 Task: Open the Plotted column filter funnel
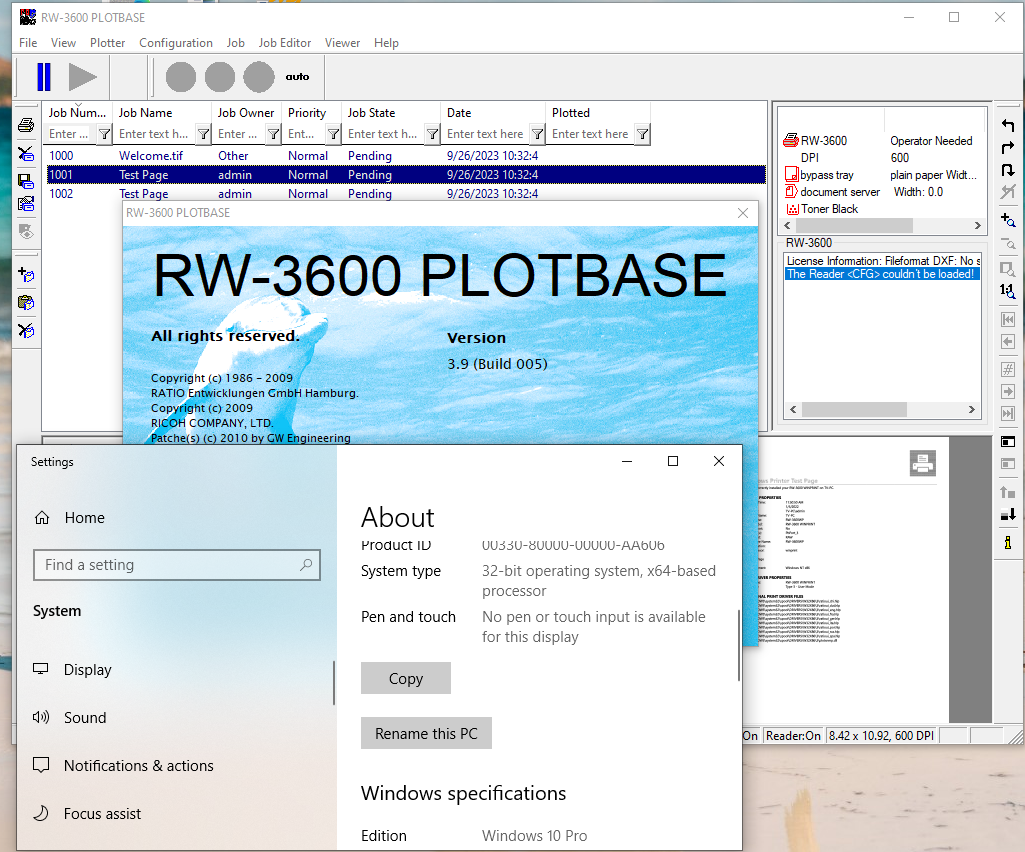(x=643, y=134)
